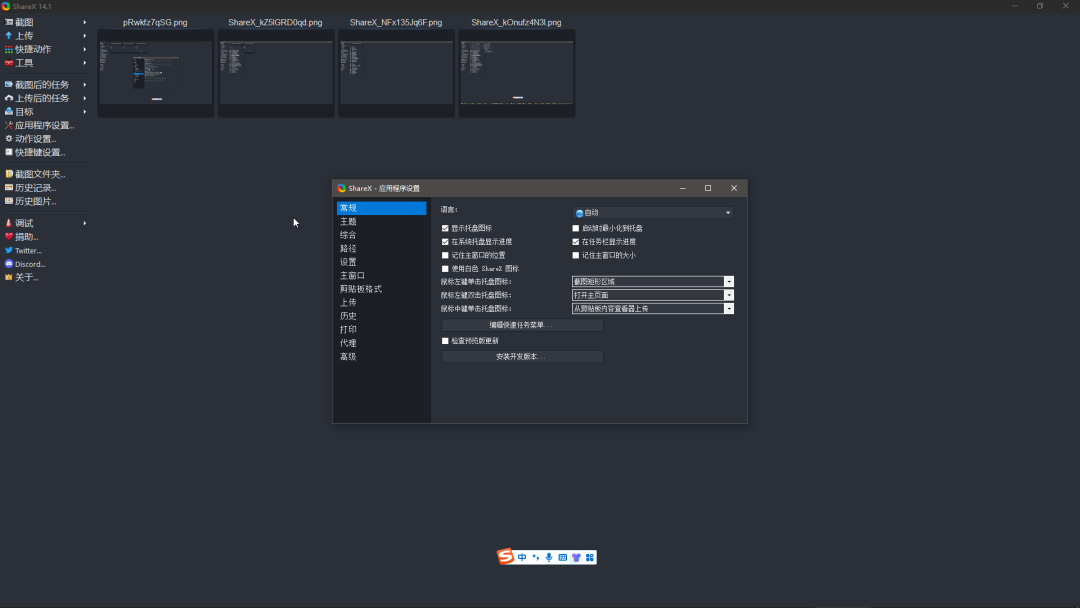
Task: Enable 启动时最小化到托盘 checkbox
Action: pyautogui.click(x=576, y=228)
